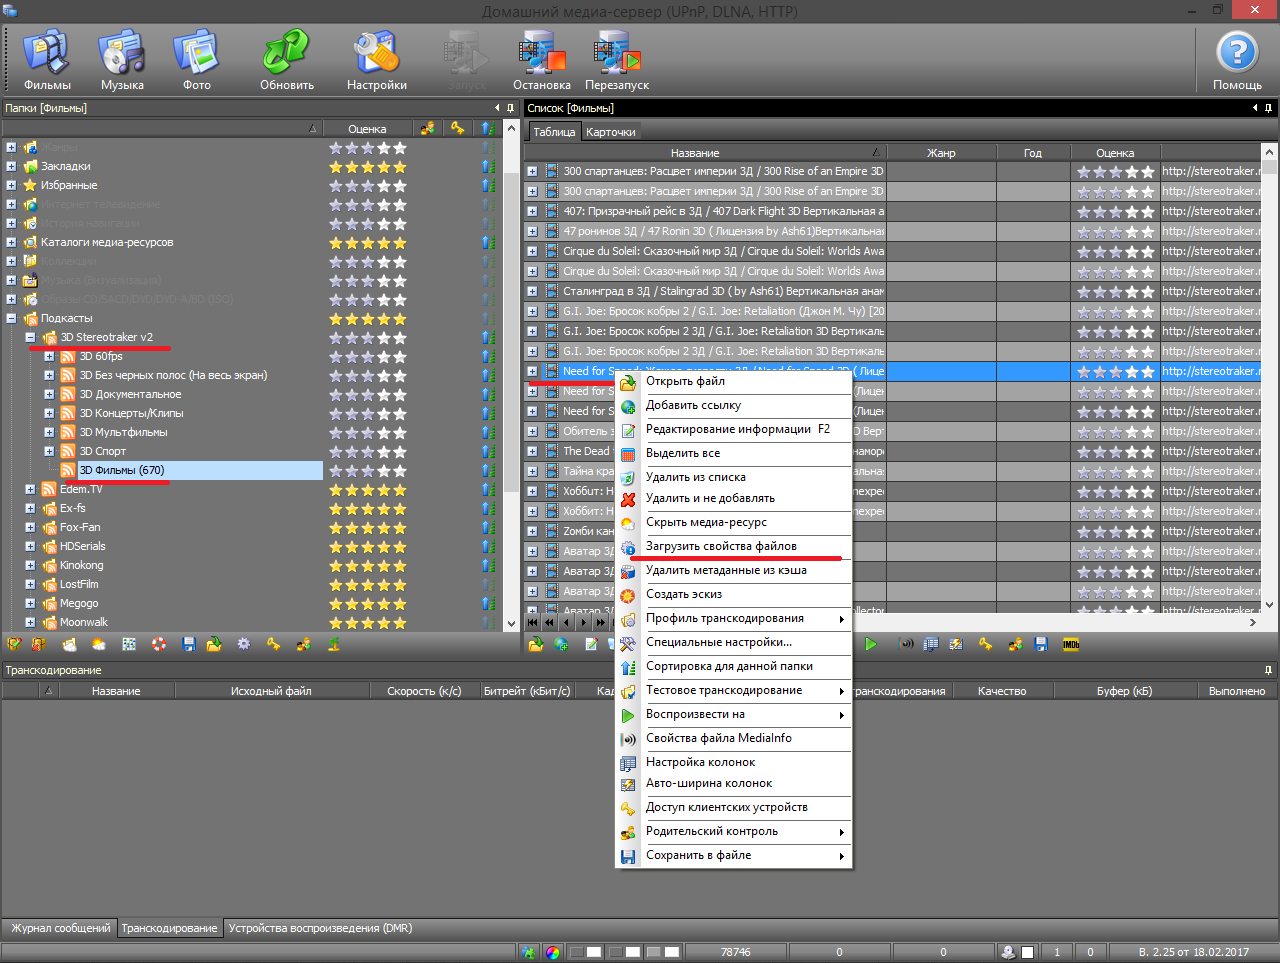Switch to the Карточки tab

point(610,132)
